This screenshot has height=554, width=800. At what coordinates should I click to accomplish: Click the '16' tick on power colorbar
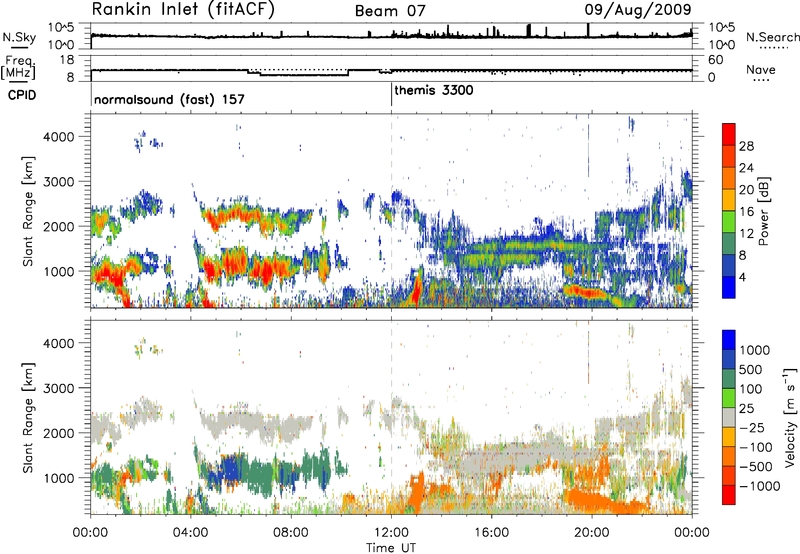(746, 212)
